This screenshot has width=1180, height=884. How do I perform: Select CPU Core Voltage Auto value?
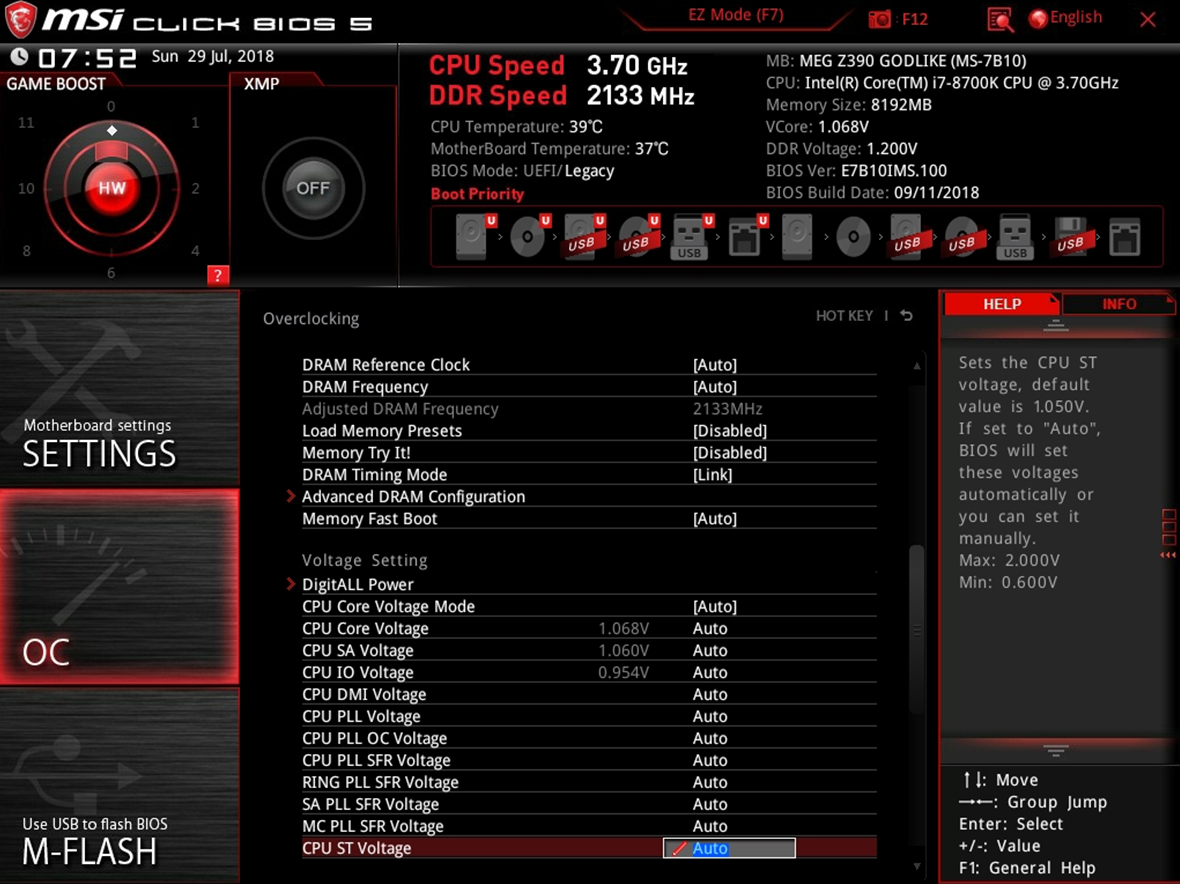(x=710, y=628)
